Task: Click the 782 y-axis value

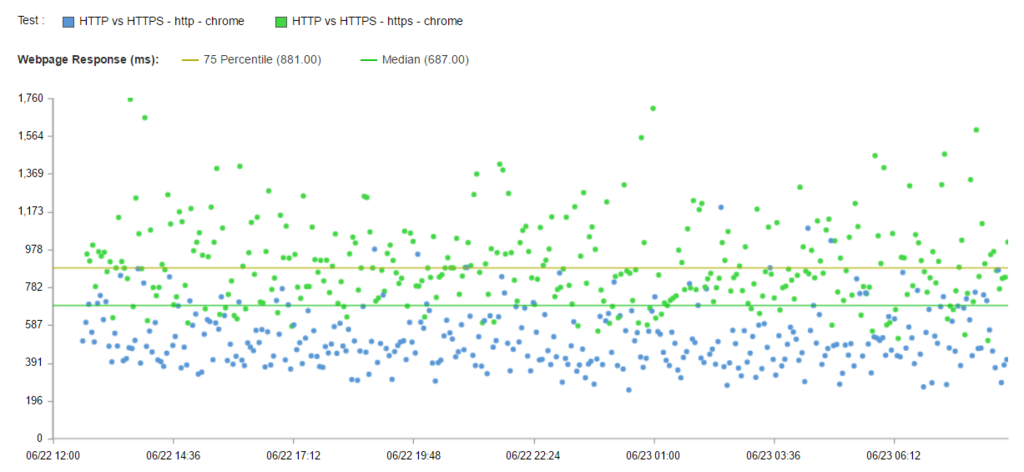Action: (x=35, y=287)
